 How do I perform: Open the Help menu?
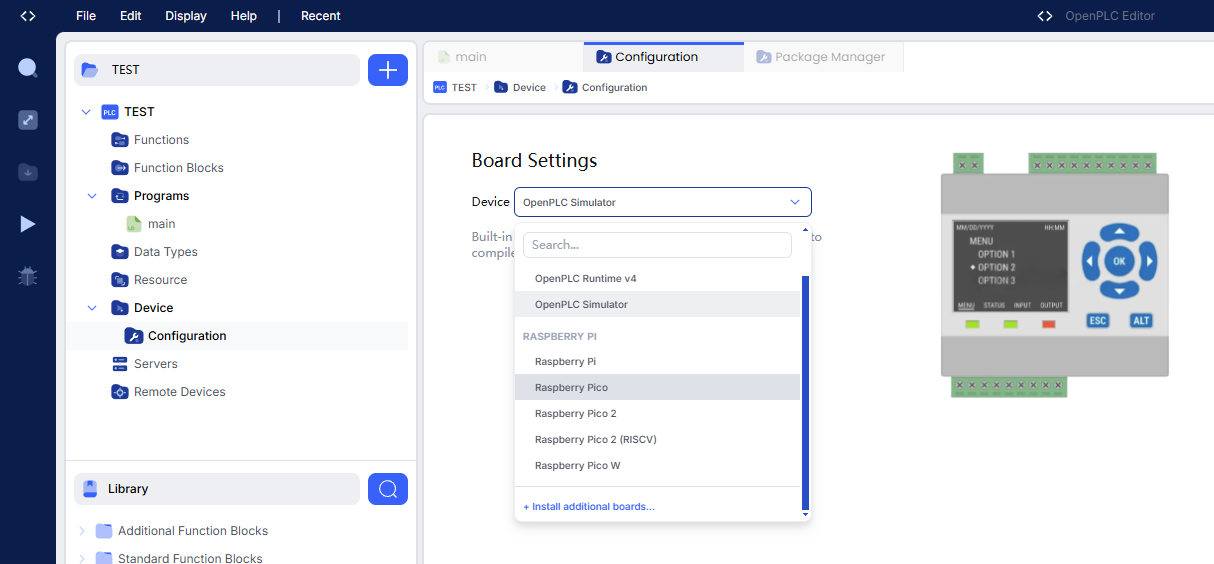243,16
